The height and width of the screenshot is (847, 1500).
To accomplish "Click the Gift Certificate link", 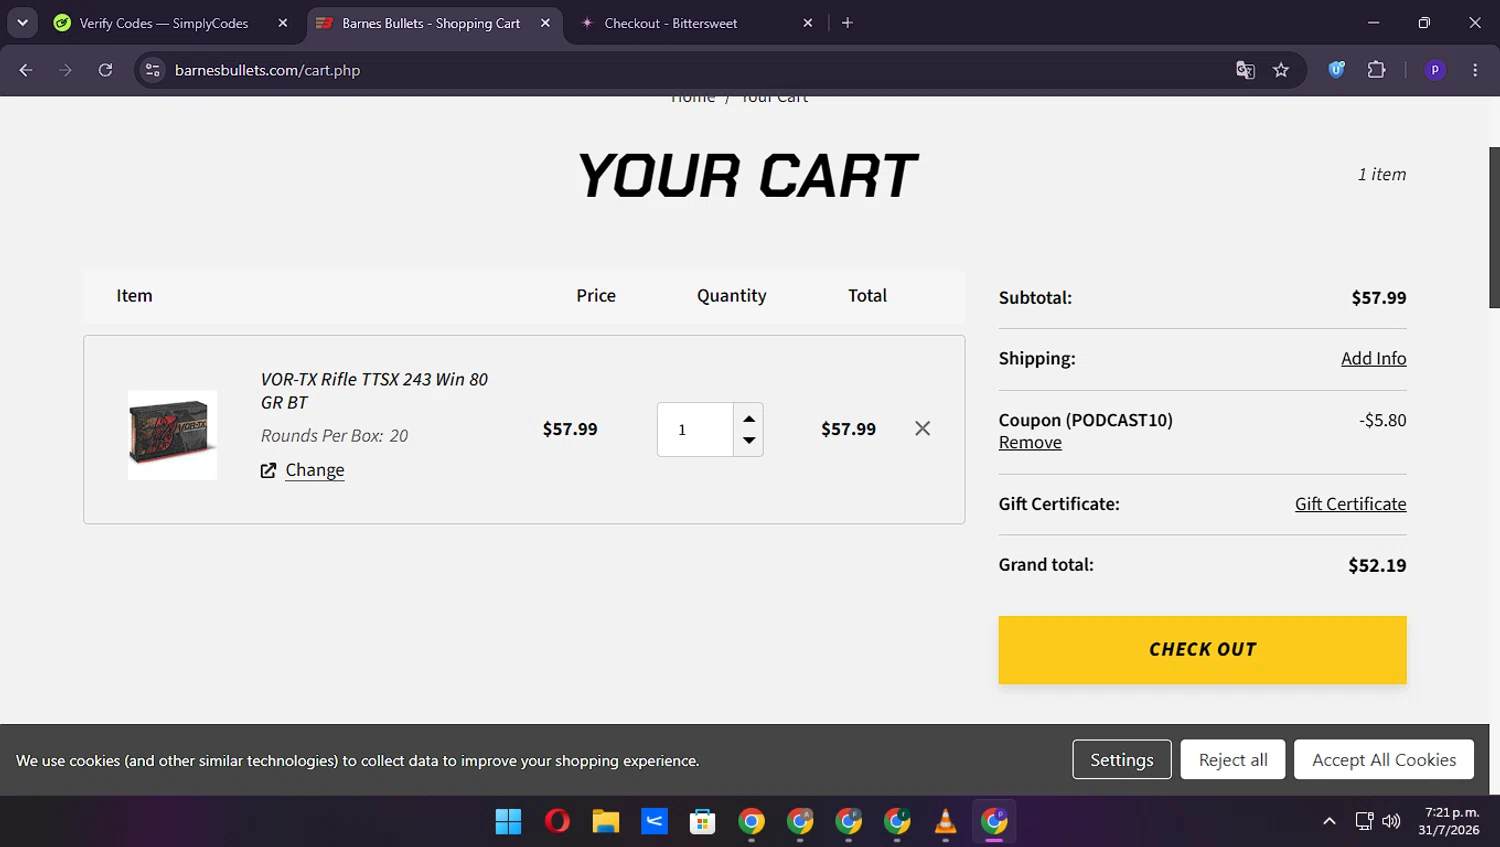I will (x=1350, y=504).
